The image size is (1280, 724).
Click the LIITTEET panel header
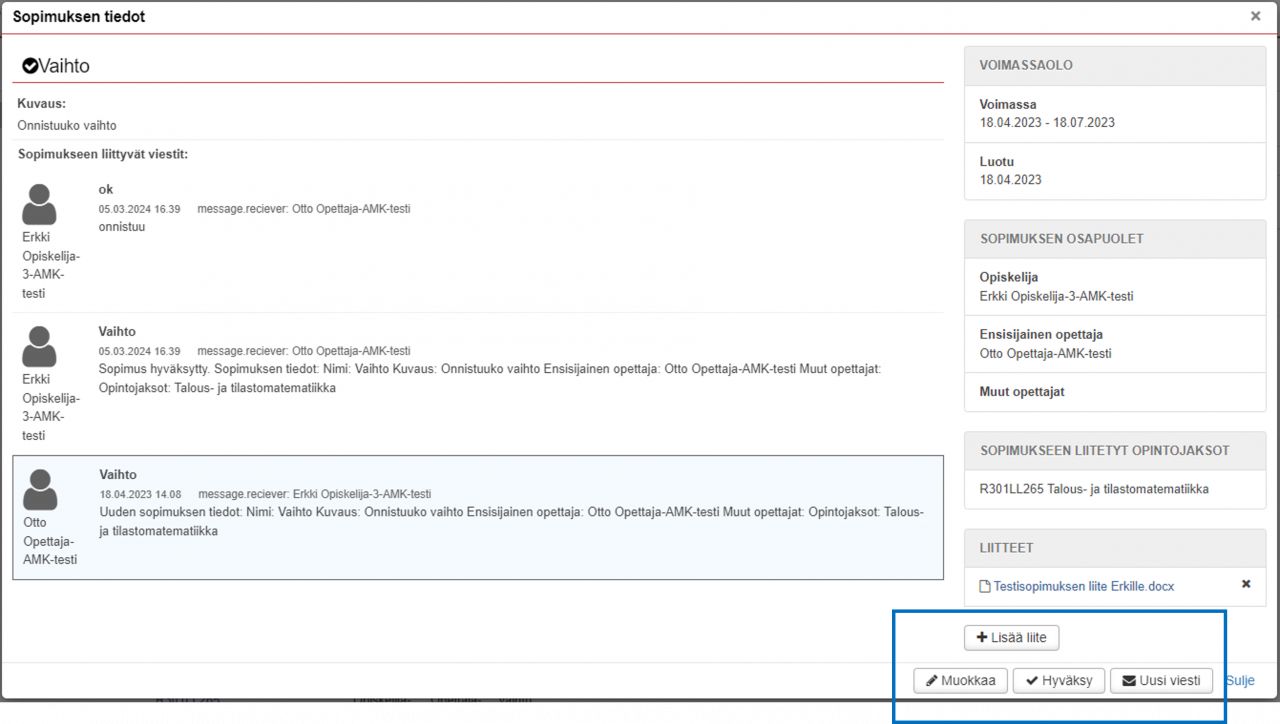click(x=1115, y=548)
